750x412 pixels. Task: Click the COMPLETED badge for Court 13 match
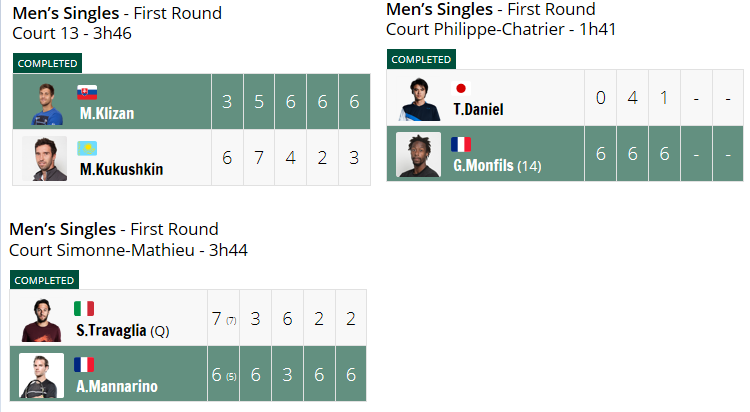point(47,63)
